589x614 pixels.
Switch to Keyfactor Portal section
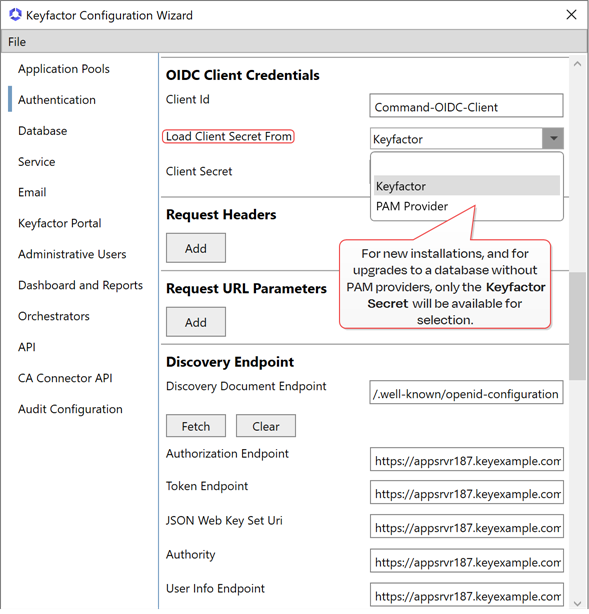60,223
